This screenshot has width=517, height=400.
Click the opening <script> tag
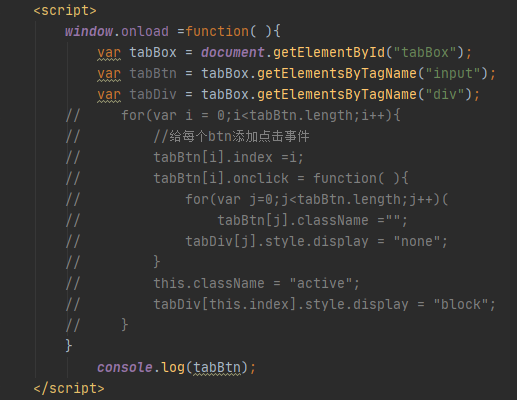(x=65, y=11)
